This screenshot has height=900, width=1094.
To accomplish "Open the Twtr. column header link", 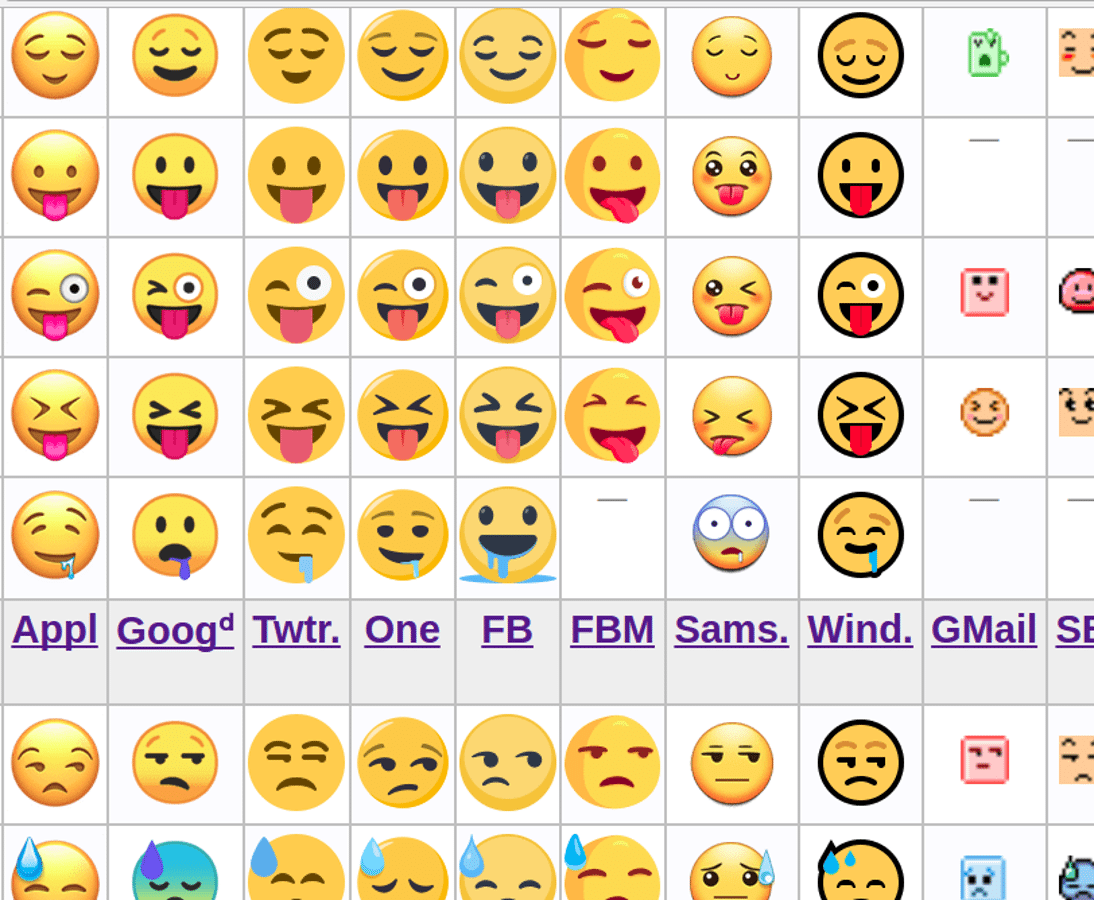I will tap(297, 630).
